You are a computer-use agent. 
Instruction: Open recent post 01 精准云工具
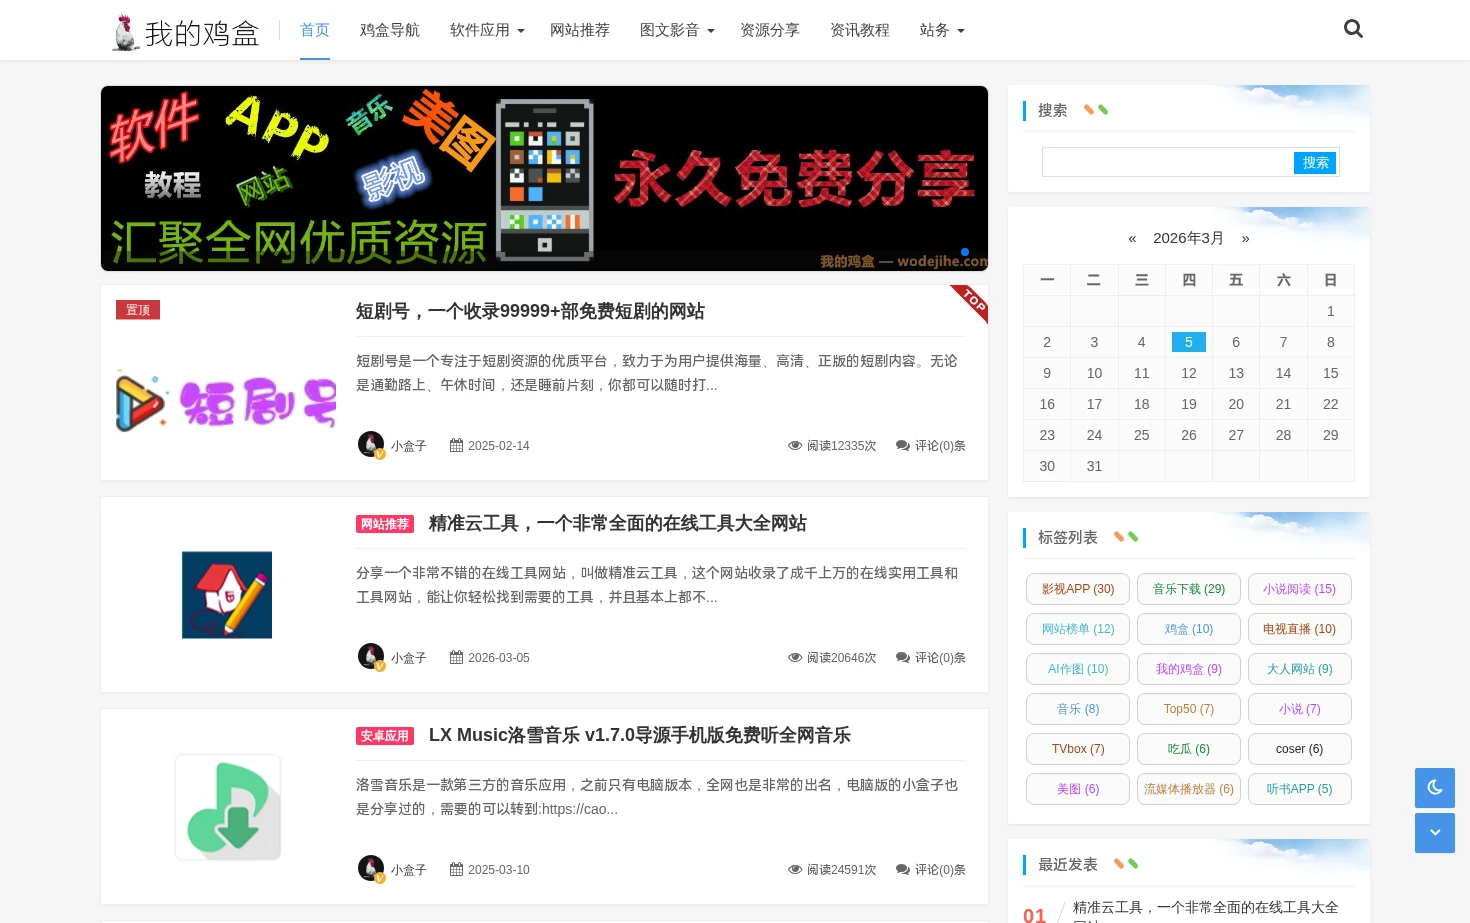(x=1205, y=911)
